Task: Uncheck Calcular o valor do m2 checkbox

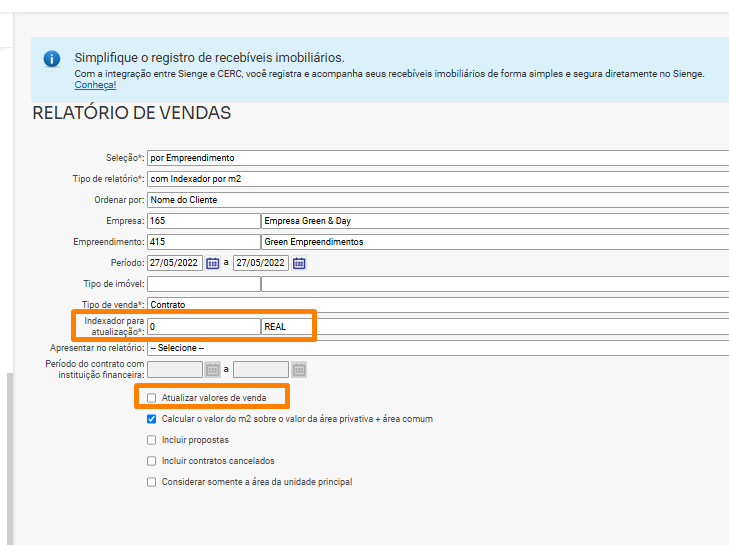Action: [152, 419]
